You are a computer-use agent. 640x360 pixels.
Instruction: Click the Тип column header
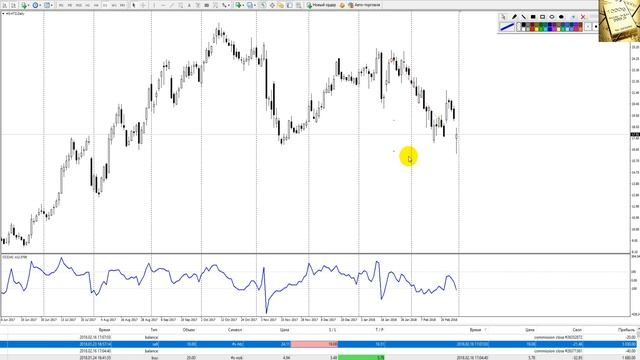tap(154, 329)
